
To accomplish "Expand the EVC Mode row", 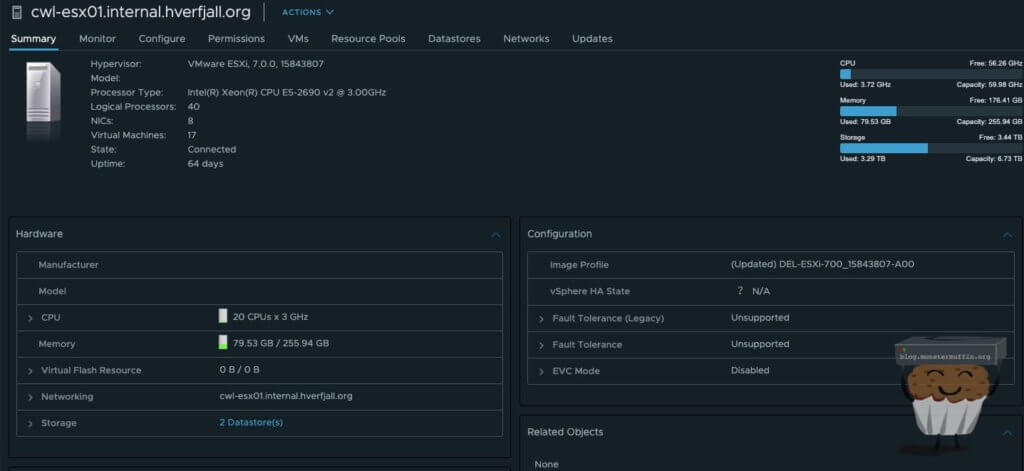I will [541, 371].
